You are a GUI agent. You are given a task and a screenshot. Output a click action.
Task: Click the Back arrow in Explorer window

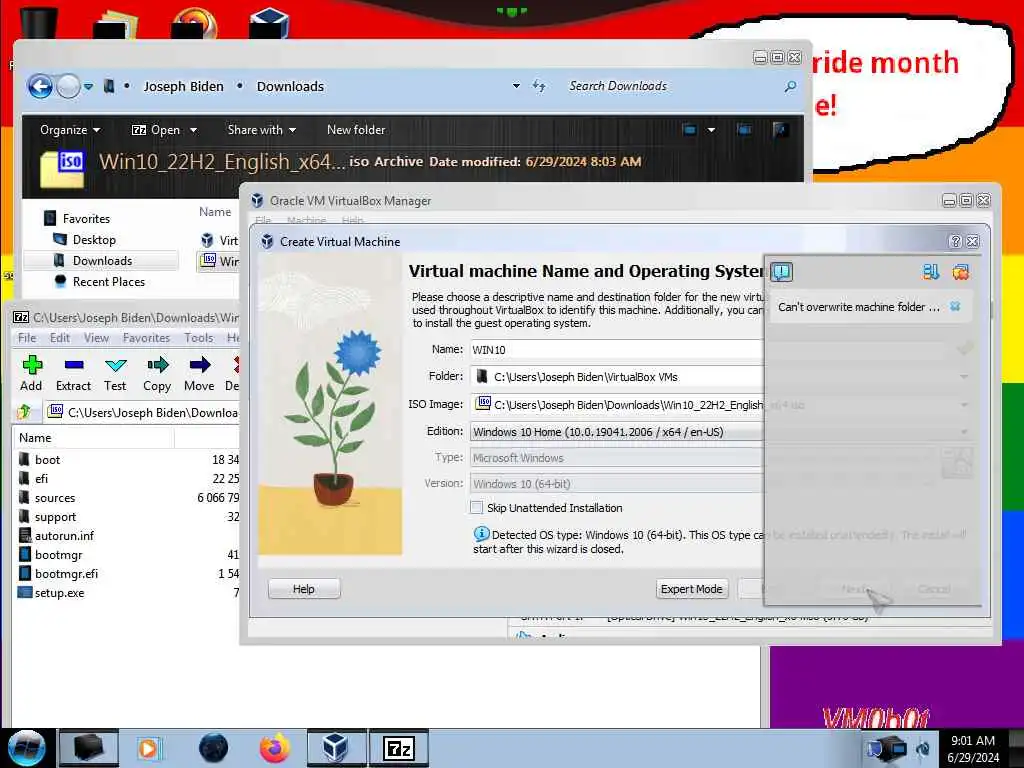(x=40, y=86)
